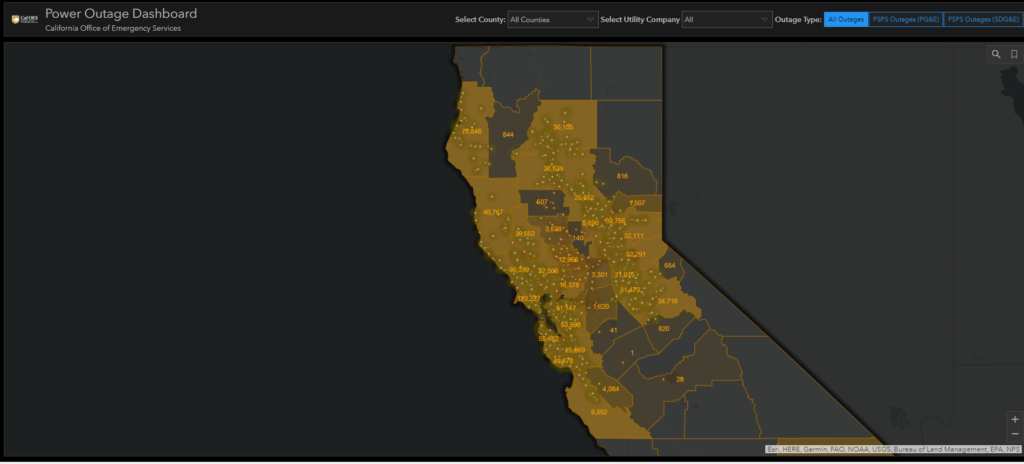Click the county labeled 816
Image resolution: width=1024 pixels, height=464 pixels.
coord(621,175)
